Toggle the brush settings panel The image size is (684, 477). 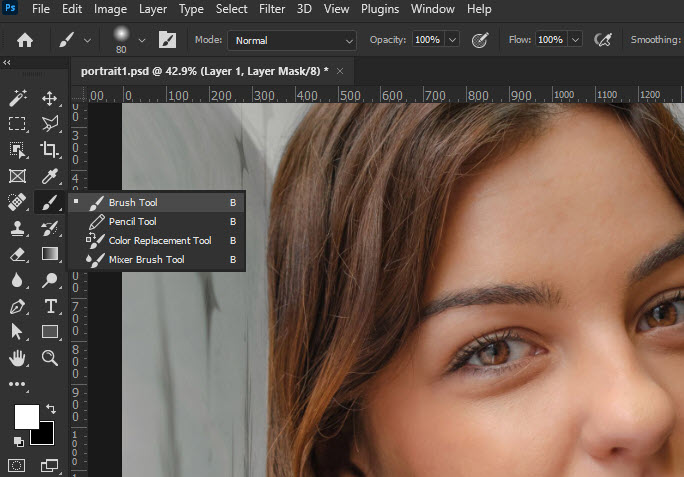(167, 40)
